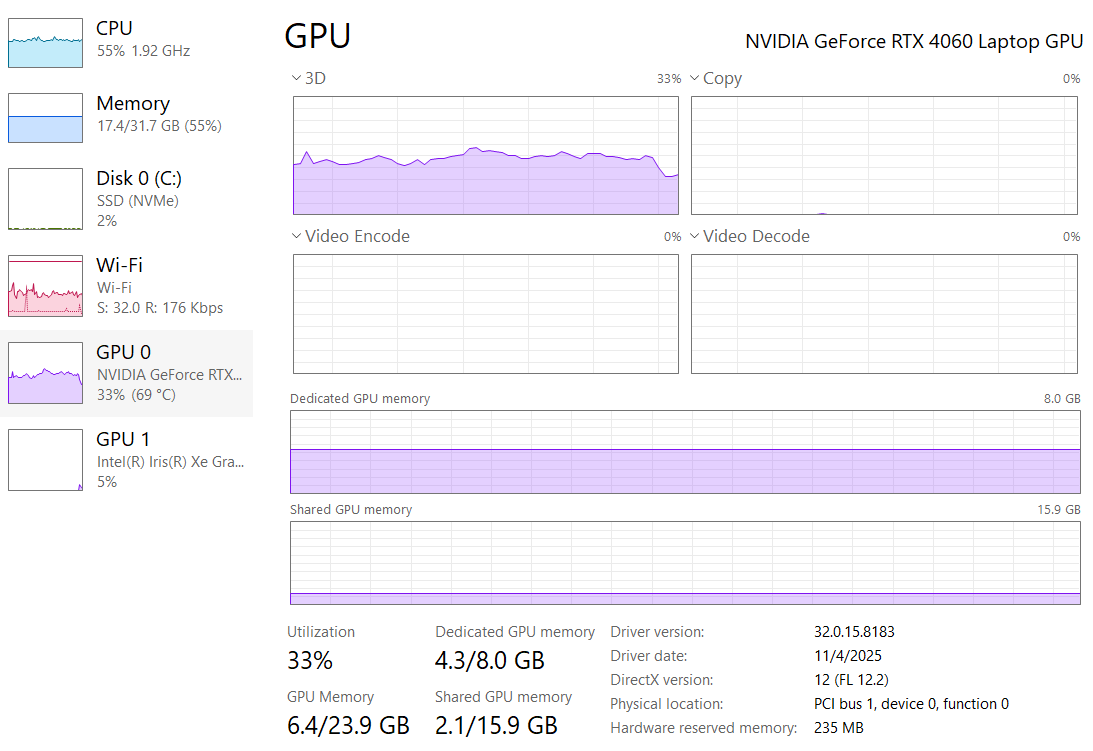Select the Wi-Fi activity thumbnail graph
Image resolution: width=1093 pixels, height=751 pixels.
[x=45, y=285]
